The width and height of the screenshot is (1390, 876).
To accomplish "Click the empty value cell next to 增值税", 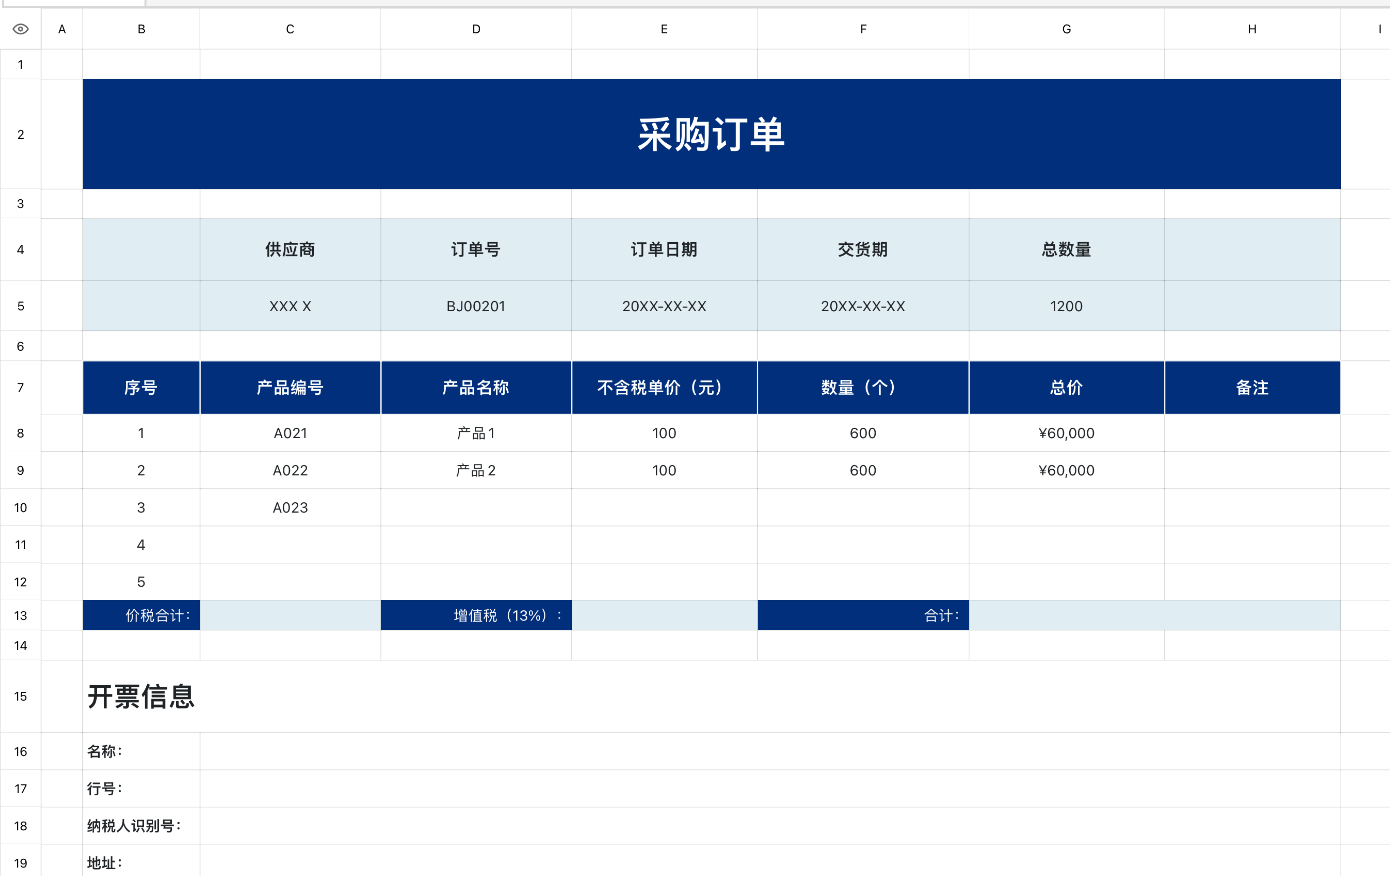I will click(664, 615).
